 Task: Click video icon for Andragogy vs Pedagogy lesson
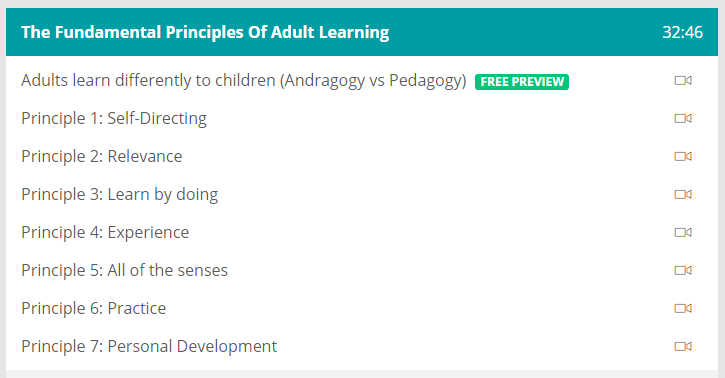tap(683, 80)
